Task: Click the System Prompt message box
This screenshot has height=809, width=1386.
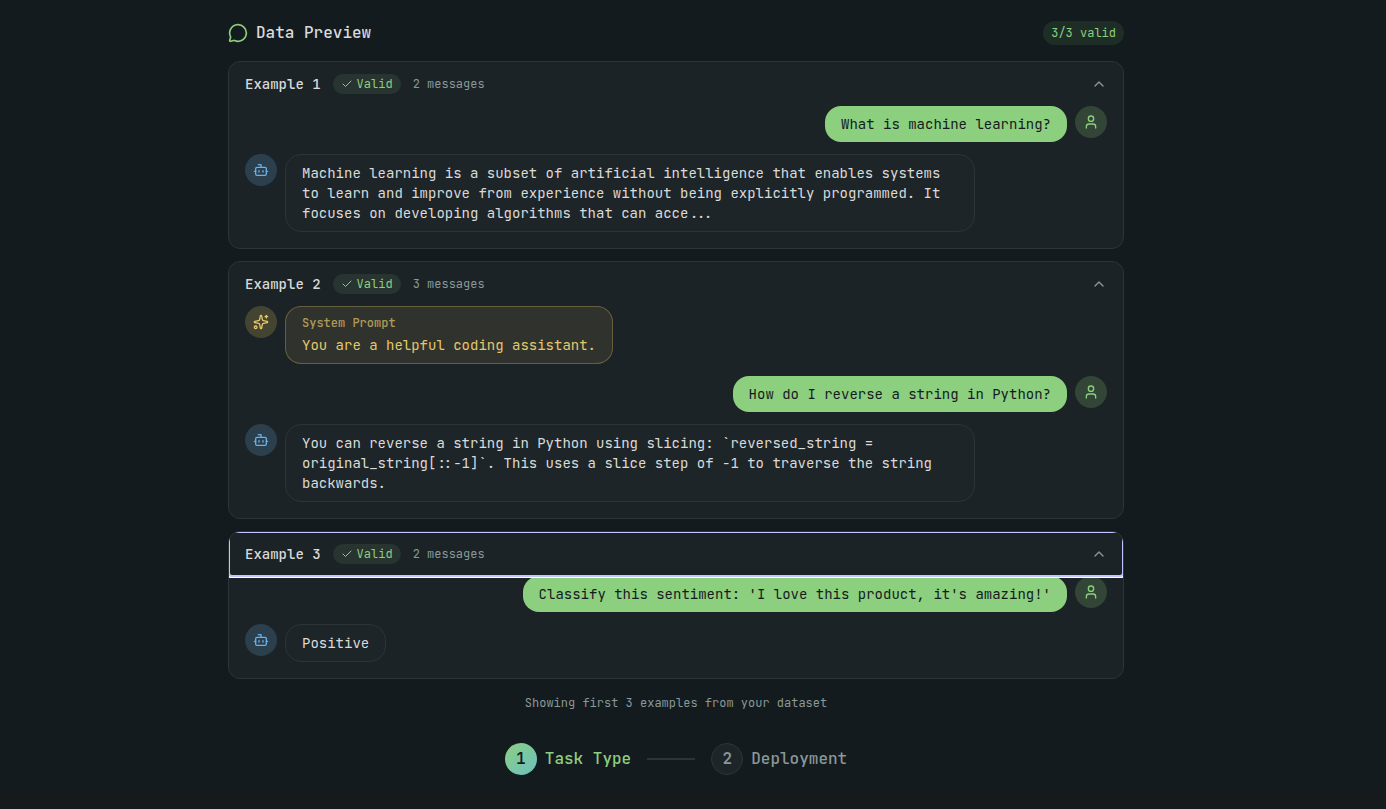Action: pyautogui.click(x=448, y=335)
